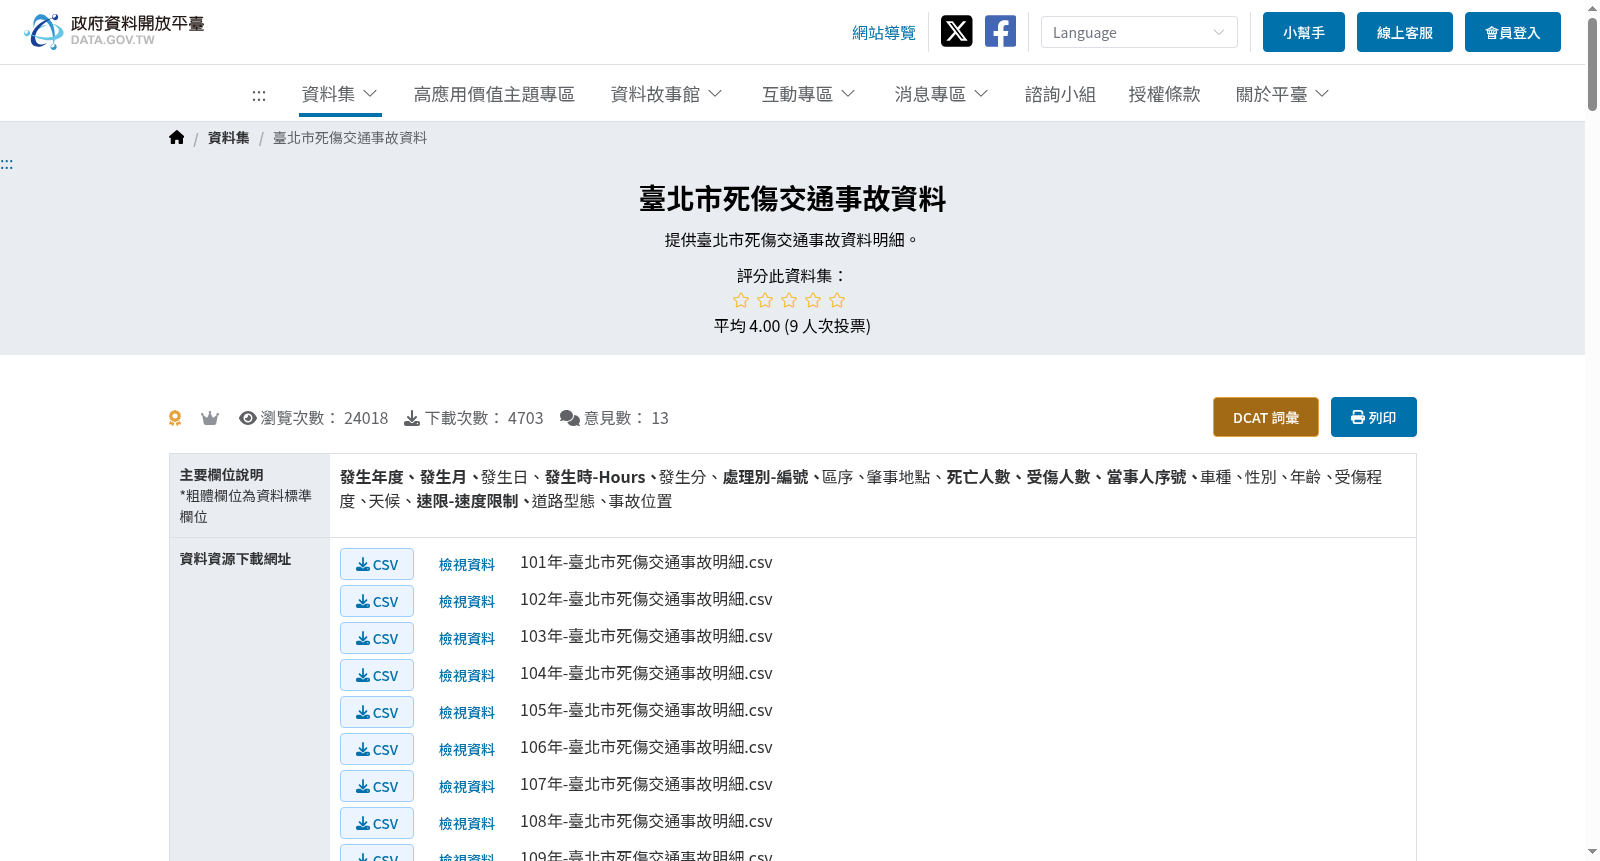Image resolution: width=1600 pixels, height=861 pixels.
Task: Click the page vertical scrollbar thumb
Action: click(x=1592, y=64)
